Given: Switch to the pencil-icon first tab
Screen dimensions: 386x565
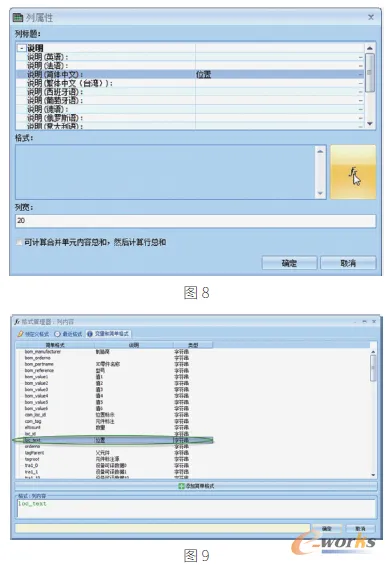Looking at the screenshot, I should pyautogui.click(x=33, y=334).
